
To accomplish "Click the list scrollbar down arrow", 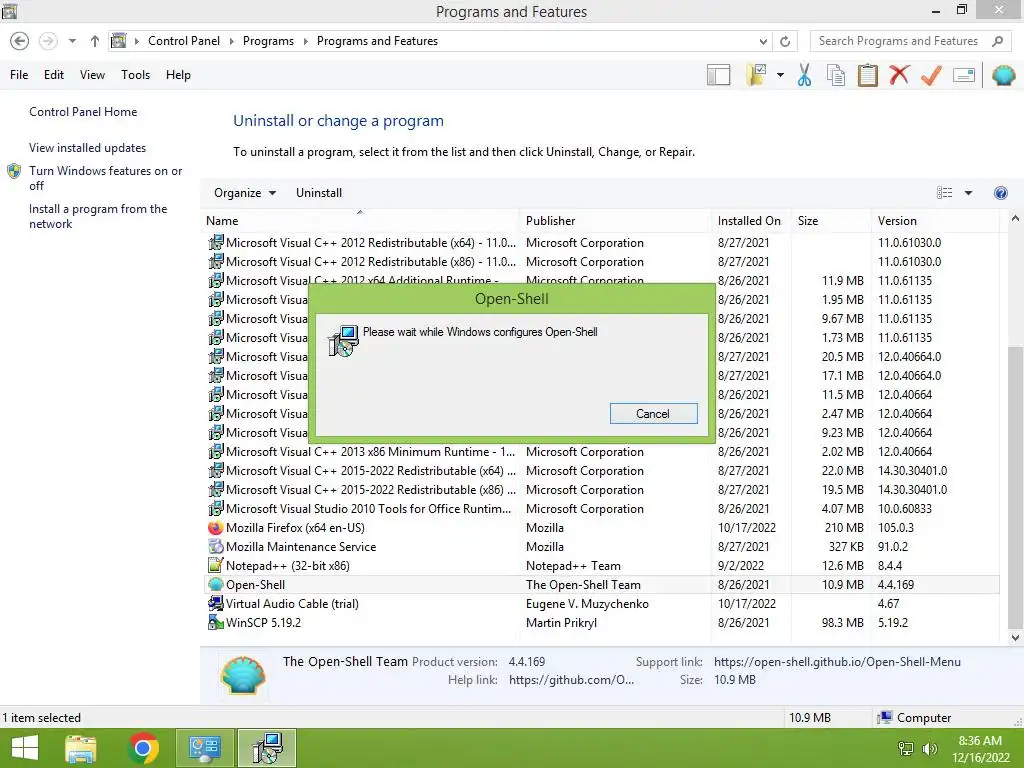I will point(1015,637).
